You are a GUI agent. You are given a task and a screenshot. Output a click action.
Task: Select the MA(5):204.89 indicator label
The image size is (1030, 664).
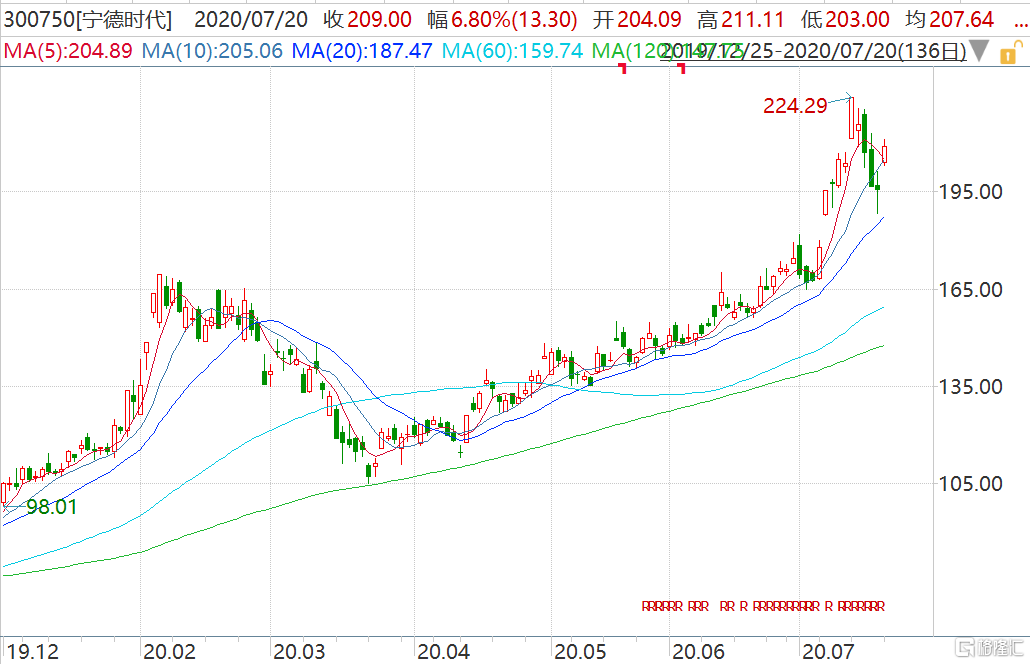(x=68, y=51)
